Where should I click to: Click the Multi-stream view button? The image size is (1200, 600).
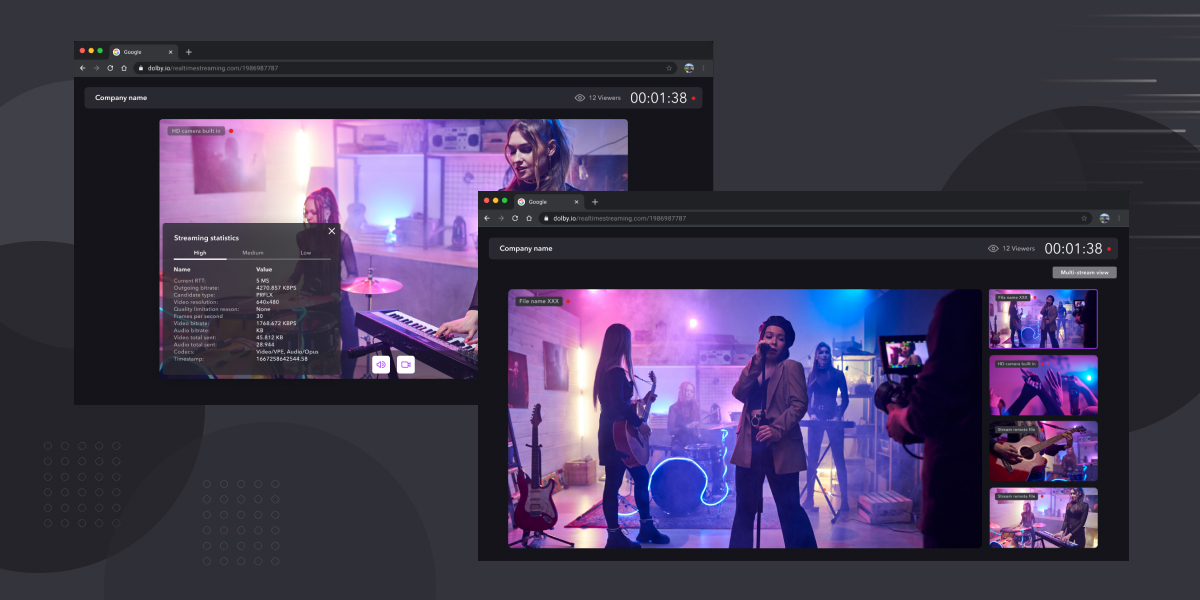(1084, 272)
